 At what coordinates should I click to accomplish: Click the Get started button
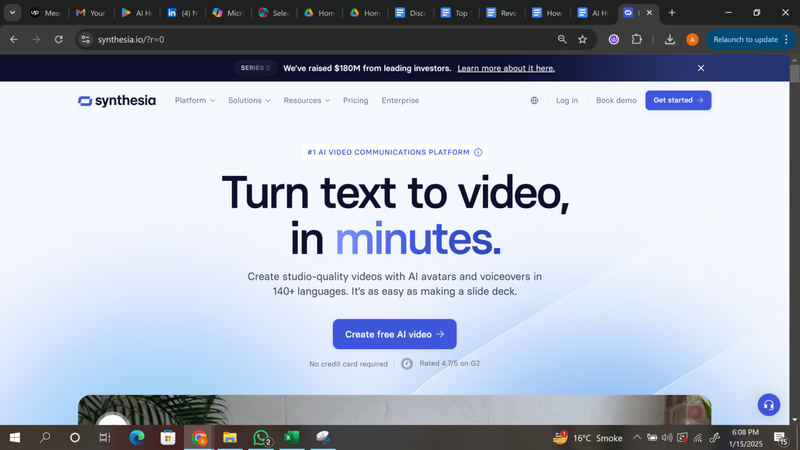point(678,101)
